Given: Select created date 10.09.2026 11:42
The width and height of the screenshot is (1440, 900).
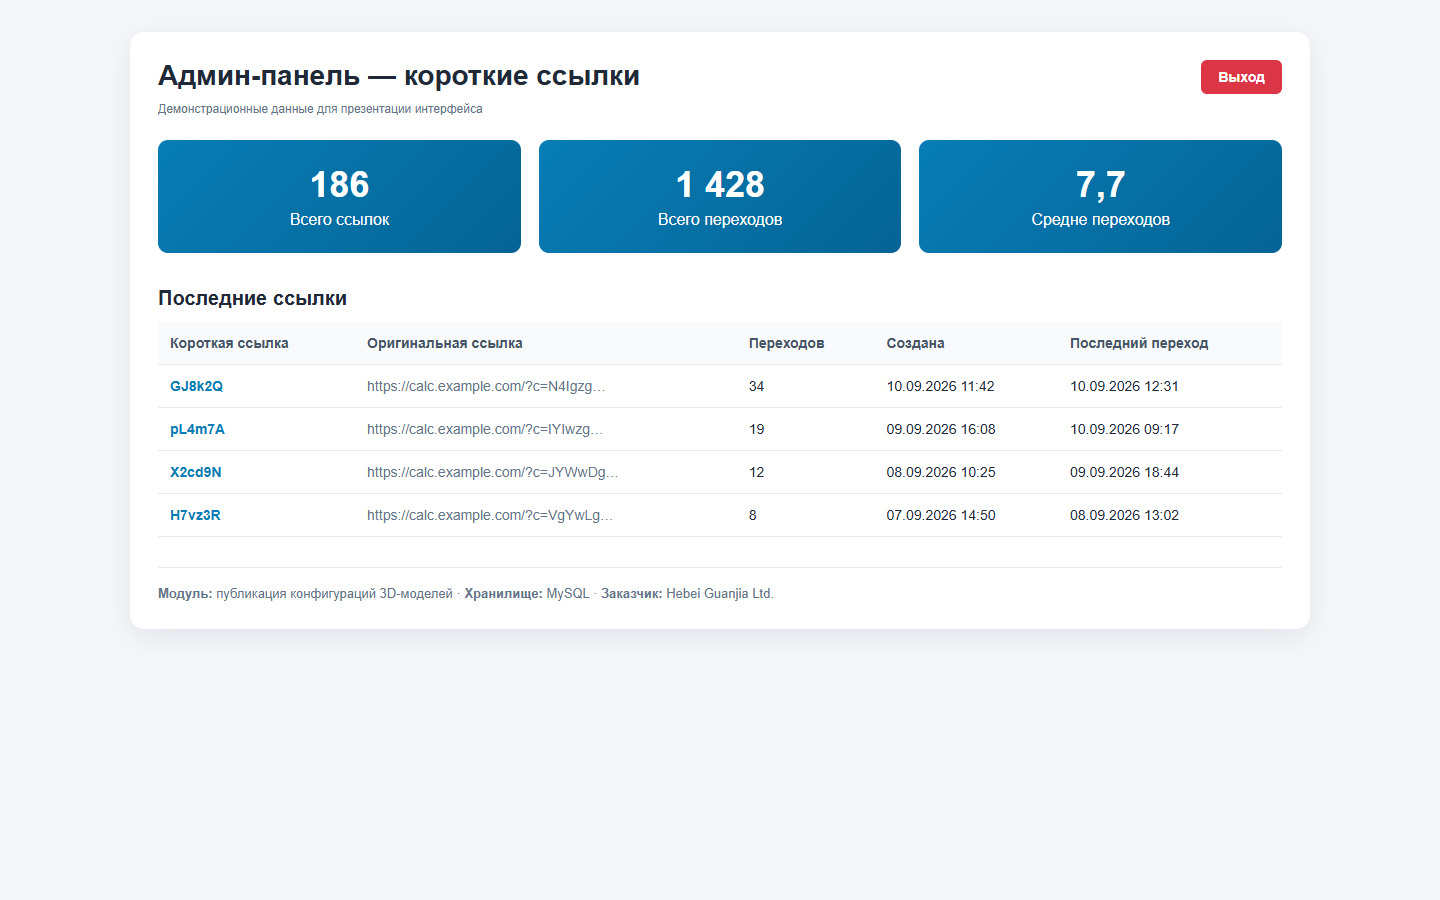Looking at the screenshot, I should point(941,386).
